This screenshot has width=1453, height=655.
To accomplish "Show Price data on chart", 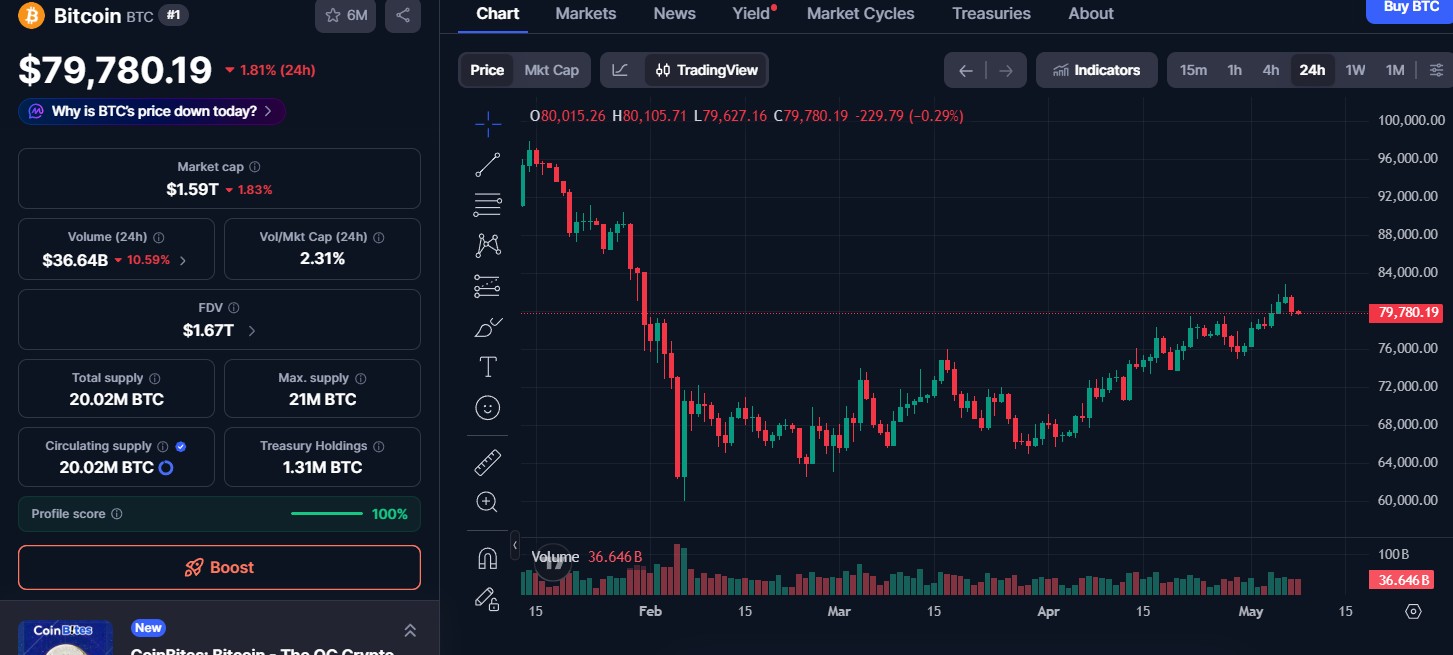I will pyautogui.click(x=487, y=70).
